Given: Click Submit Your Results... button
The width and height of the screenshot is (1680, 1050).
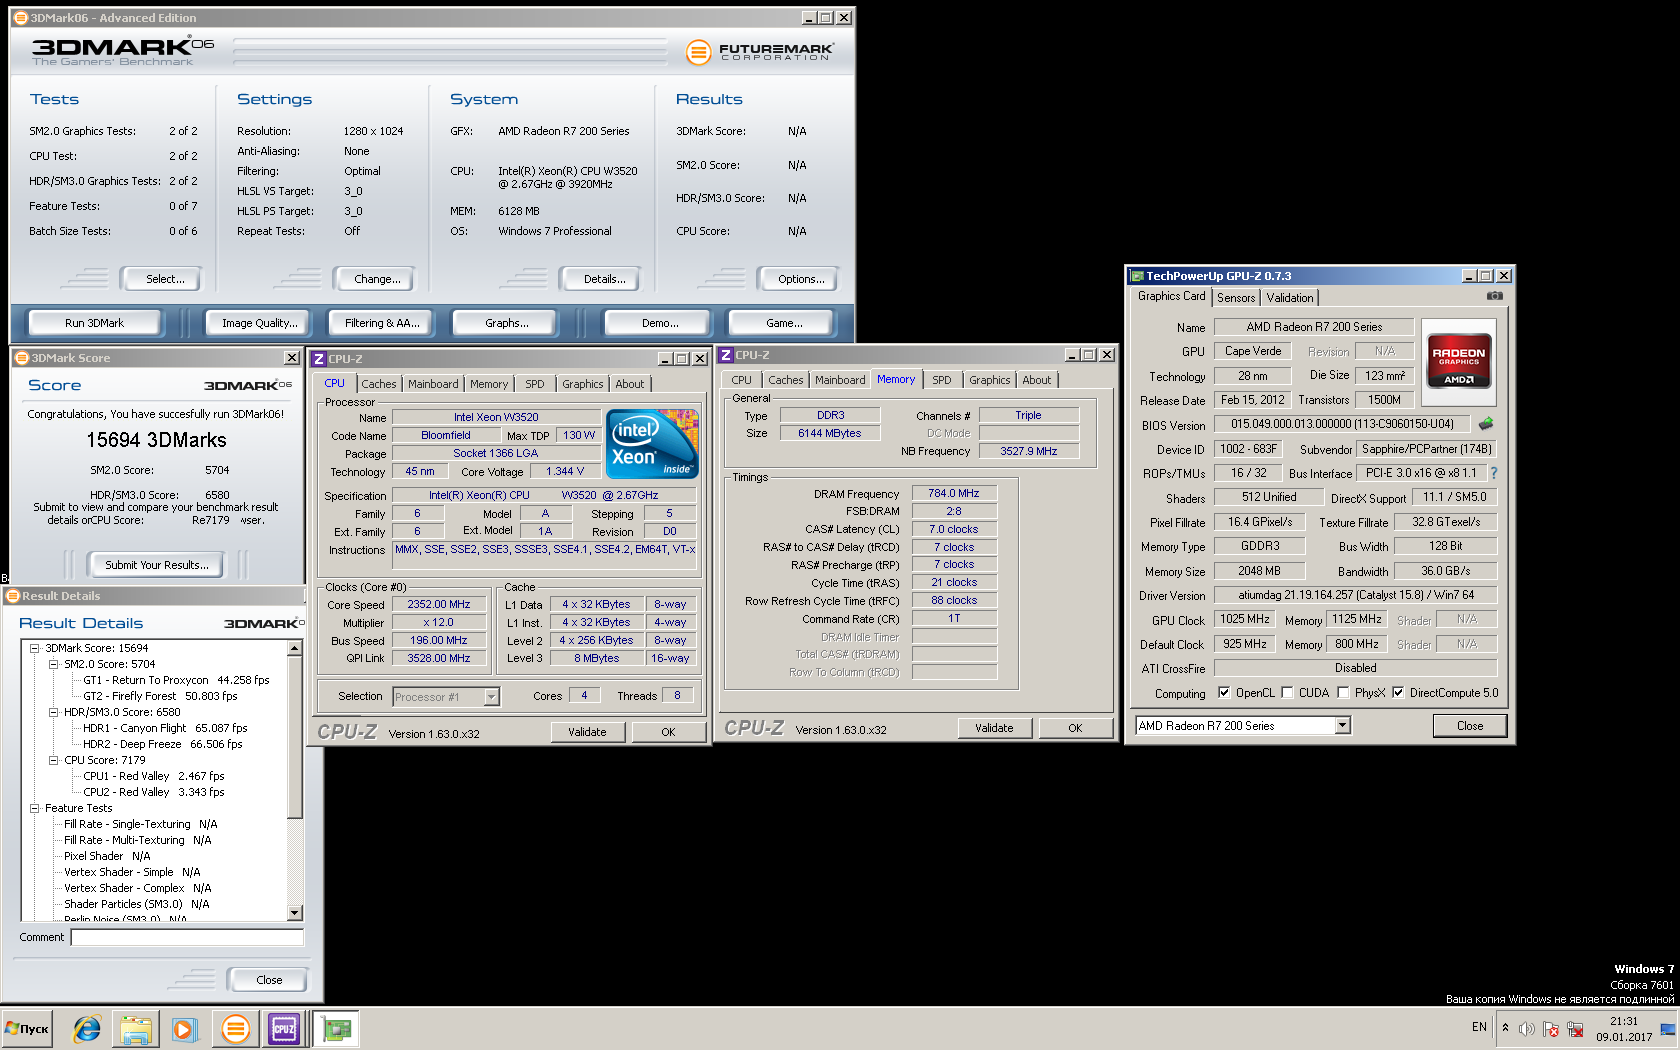Looking at the screenshot, I should pyautogui.click(x=157, y=565).
